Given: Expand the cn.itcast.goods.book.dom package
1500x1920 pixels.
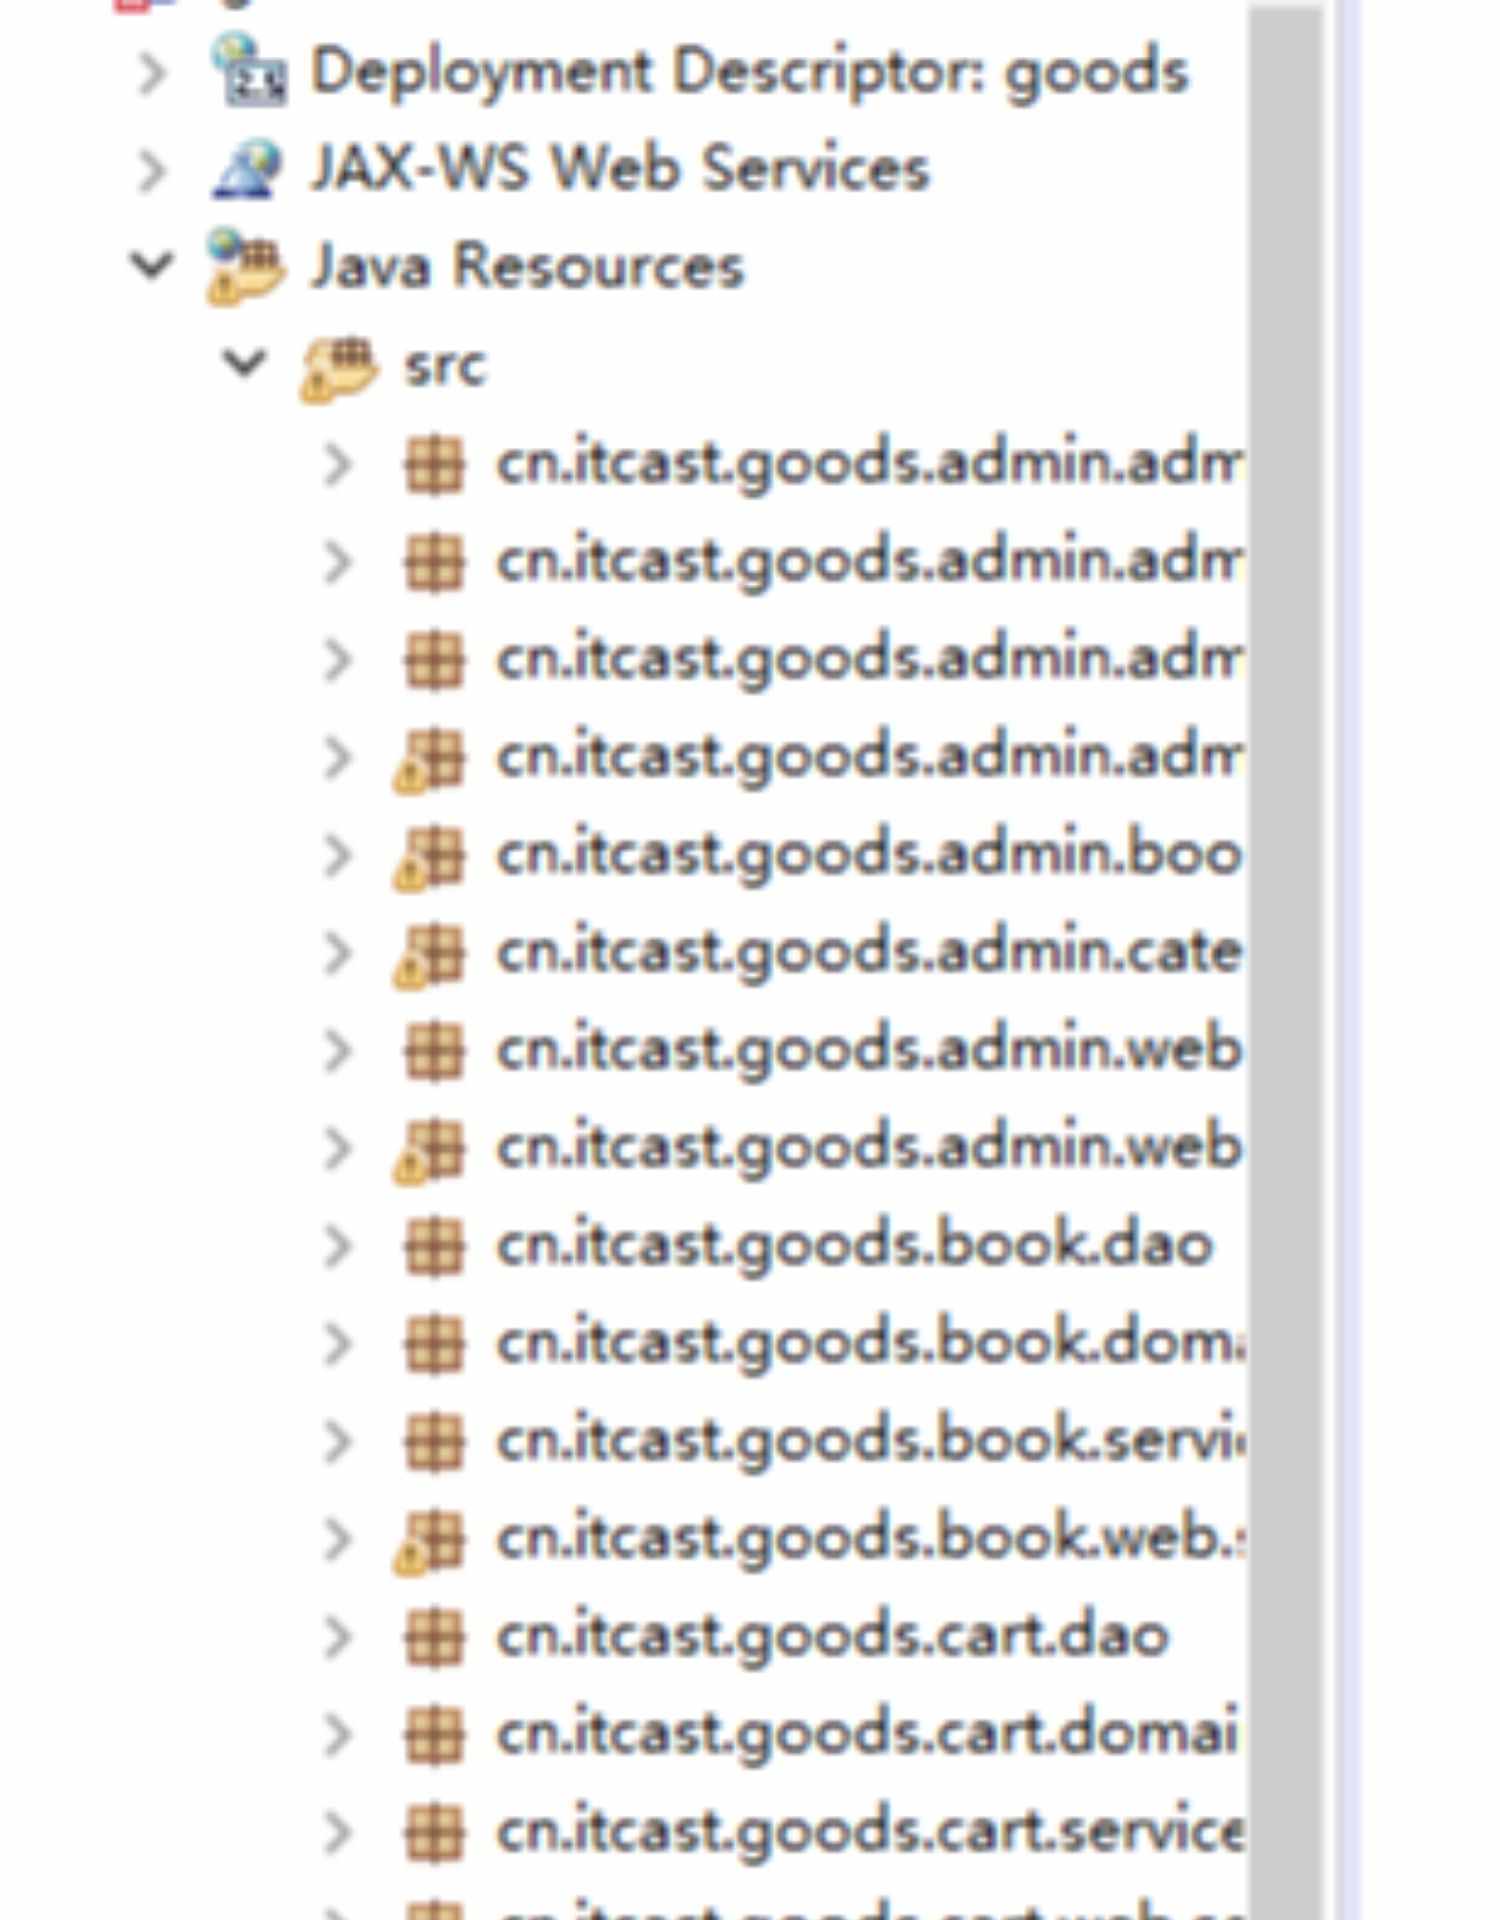Looking at the screenshot, I should [x=338, y=1345].
